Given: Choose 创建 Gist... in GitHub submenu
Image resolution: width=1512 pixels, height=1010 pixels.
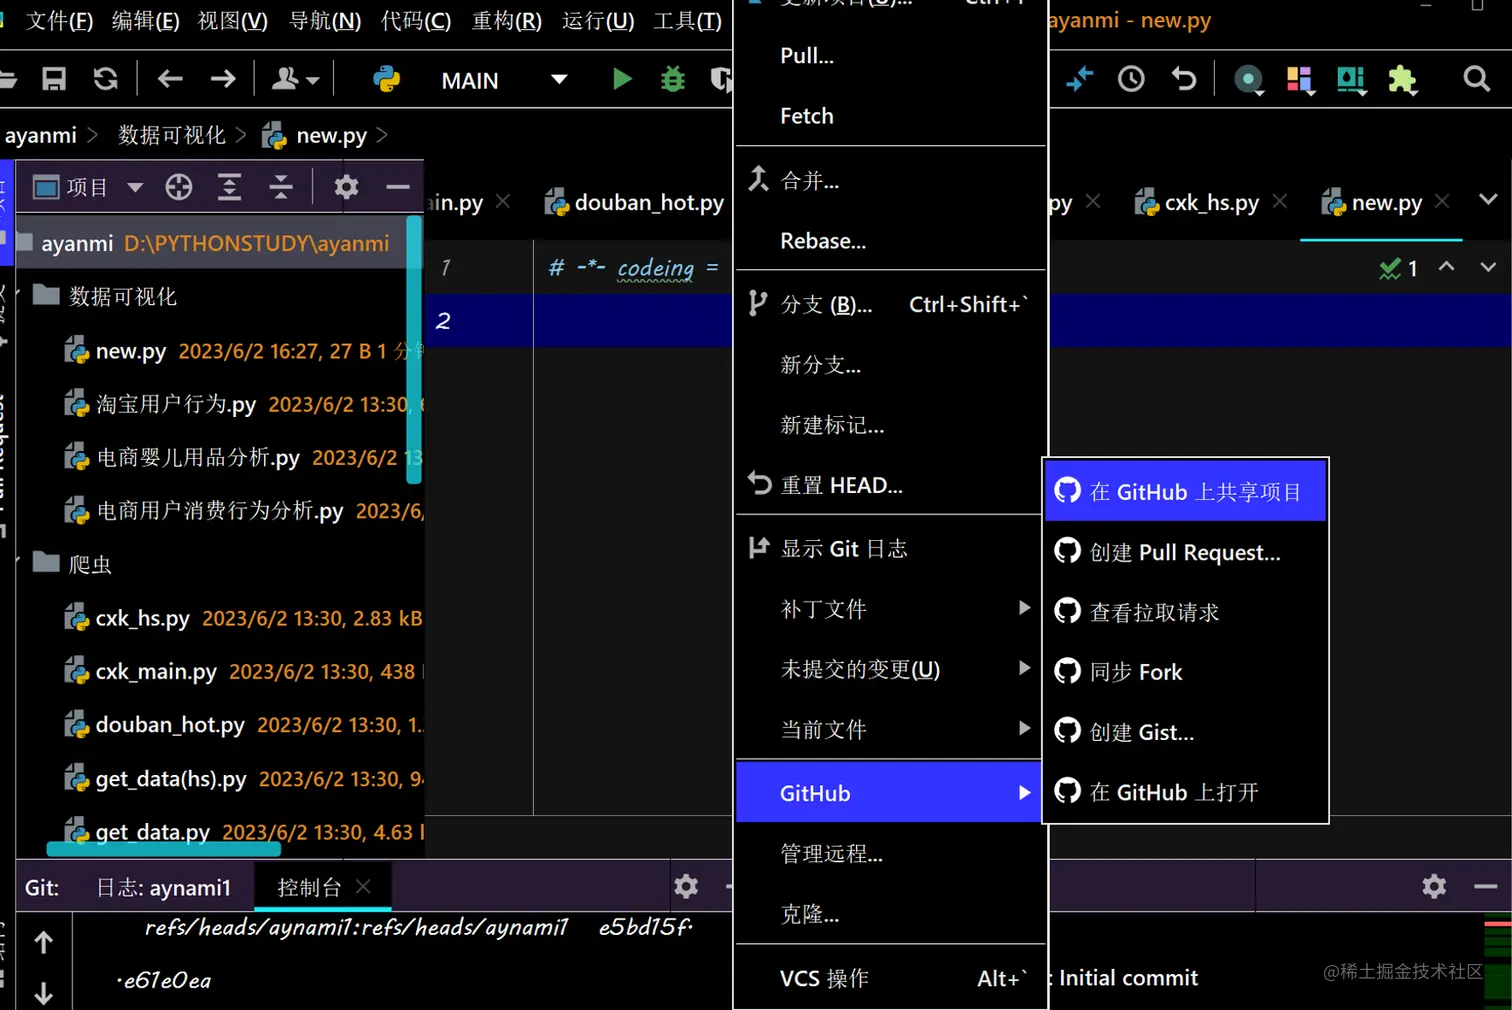Looking at the screenshot, I should [1186, 732].
